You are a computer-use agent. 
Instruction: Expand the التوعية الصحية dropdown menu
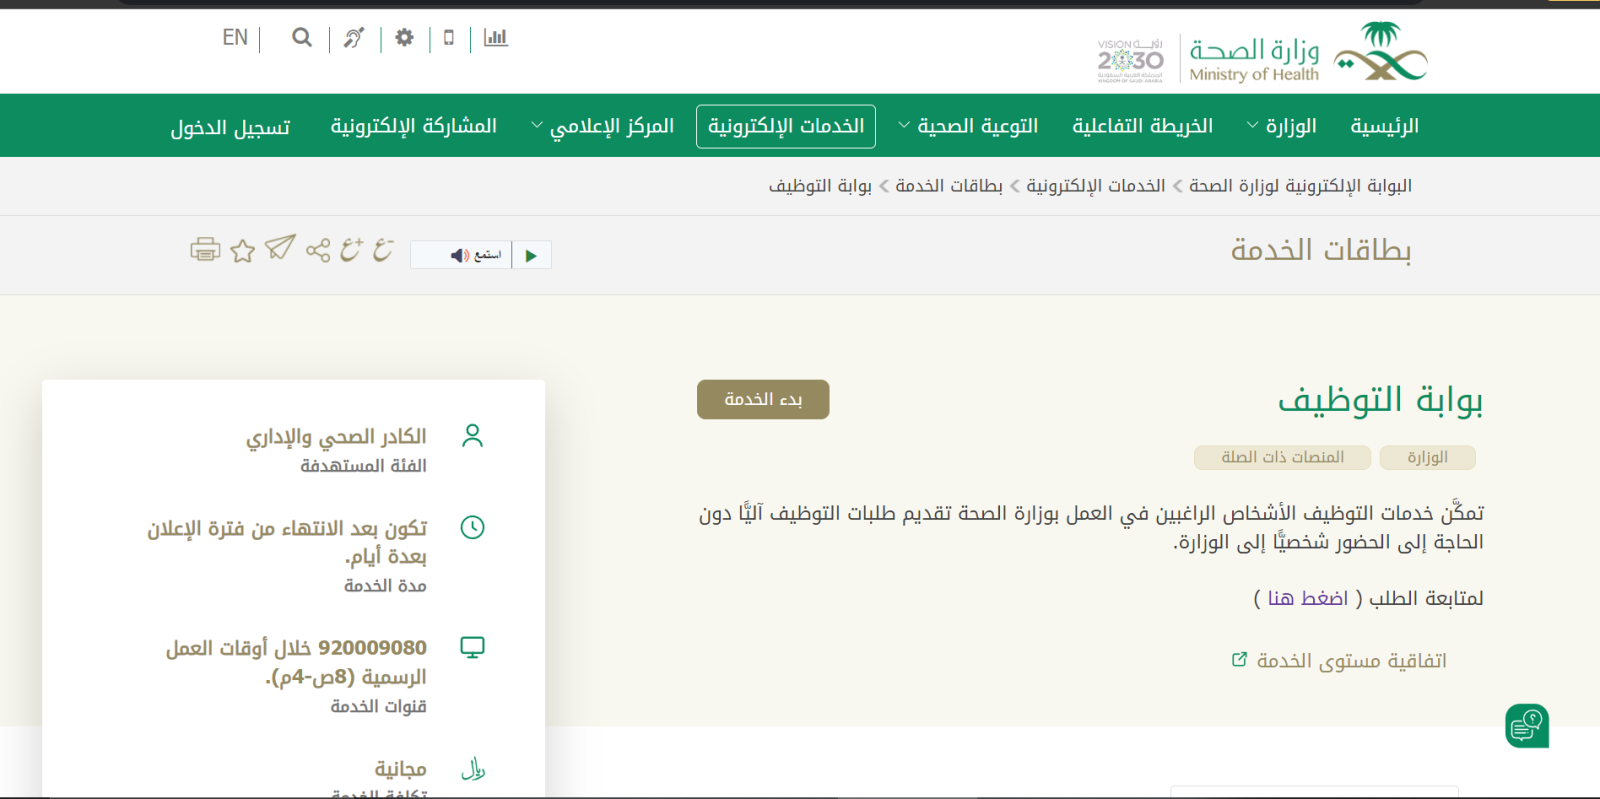(x=968, y=126)
